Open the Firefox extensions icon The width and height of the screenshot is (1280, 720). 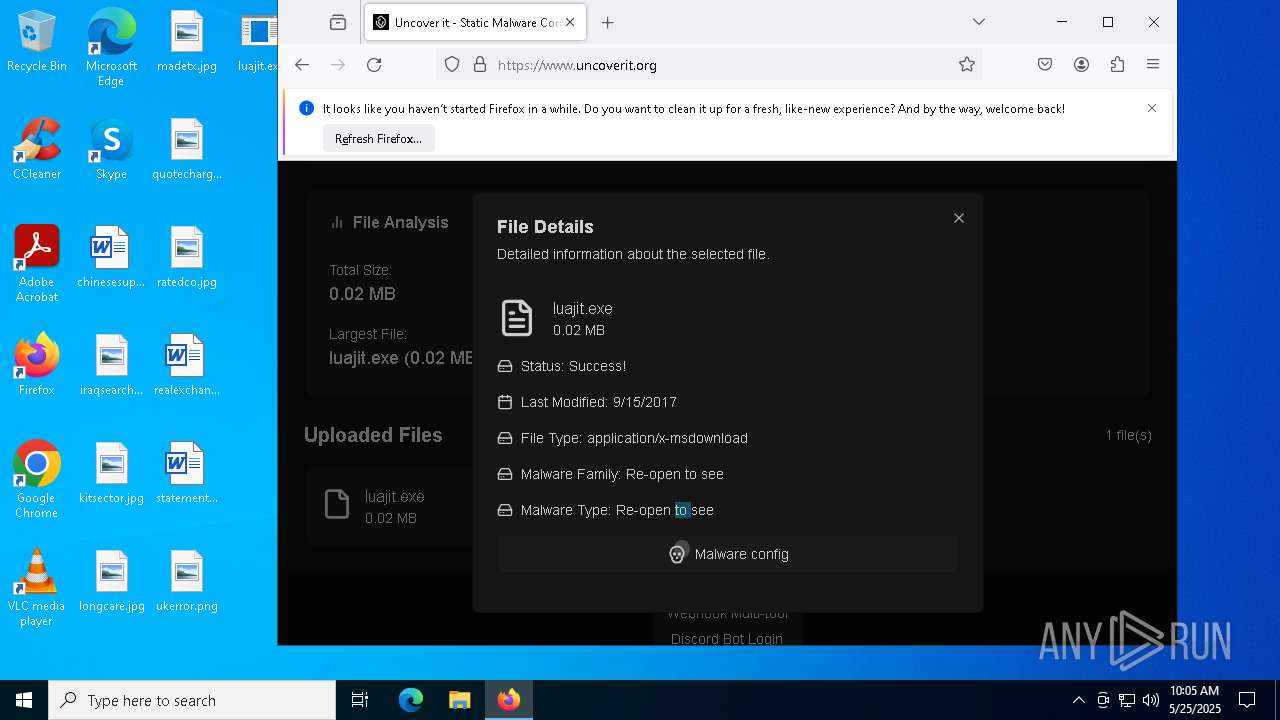click(1117, 65)
